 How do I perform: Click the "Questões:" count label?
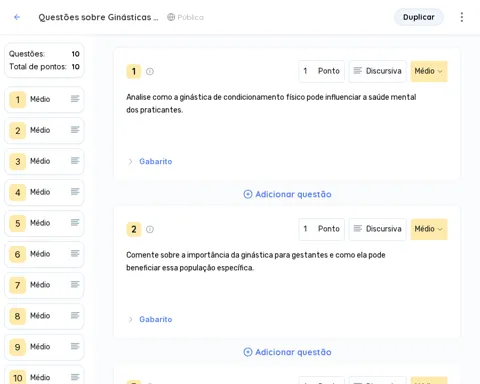point(27,54)
